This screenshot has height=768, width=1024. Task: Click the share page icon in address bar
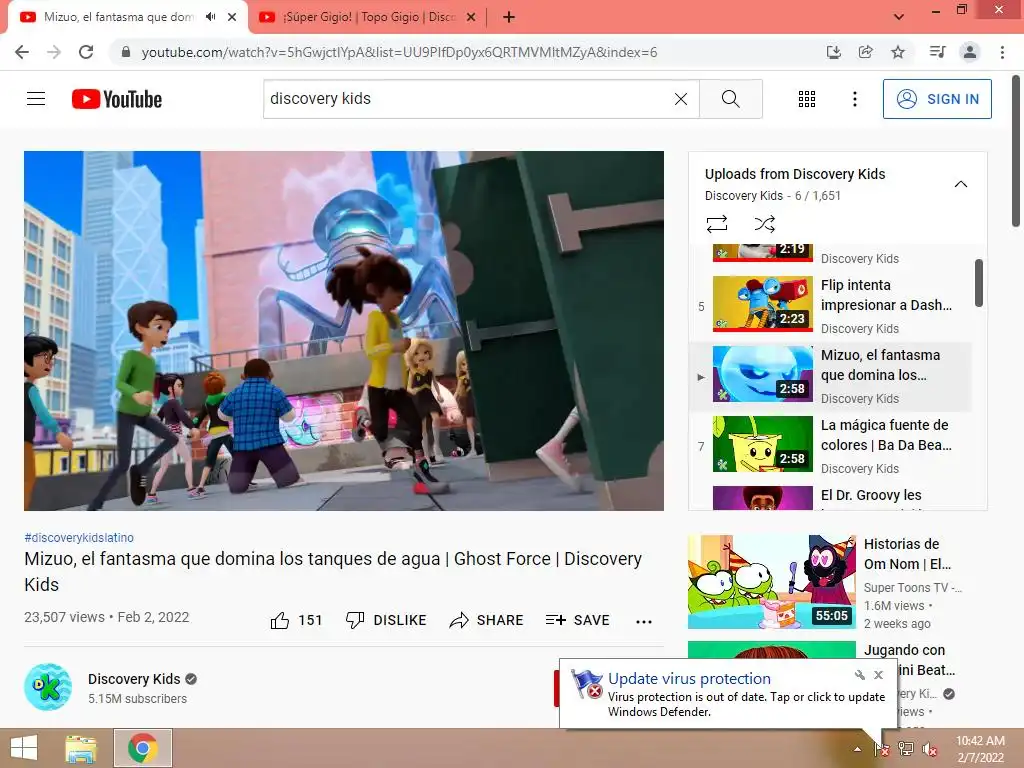[865, 52]
